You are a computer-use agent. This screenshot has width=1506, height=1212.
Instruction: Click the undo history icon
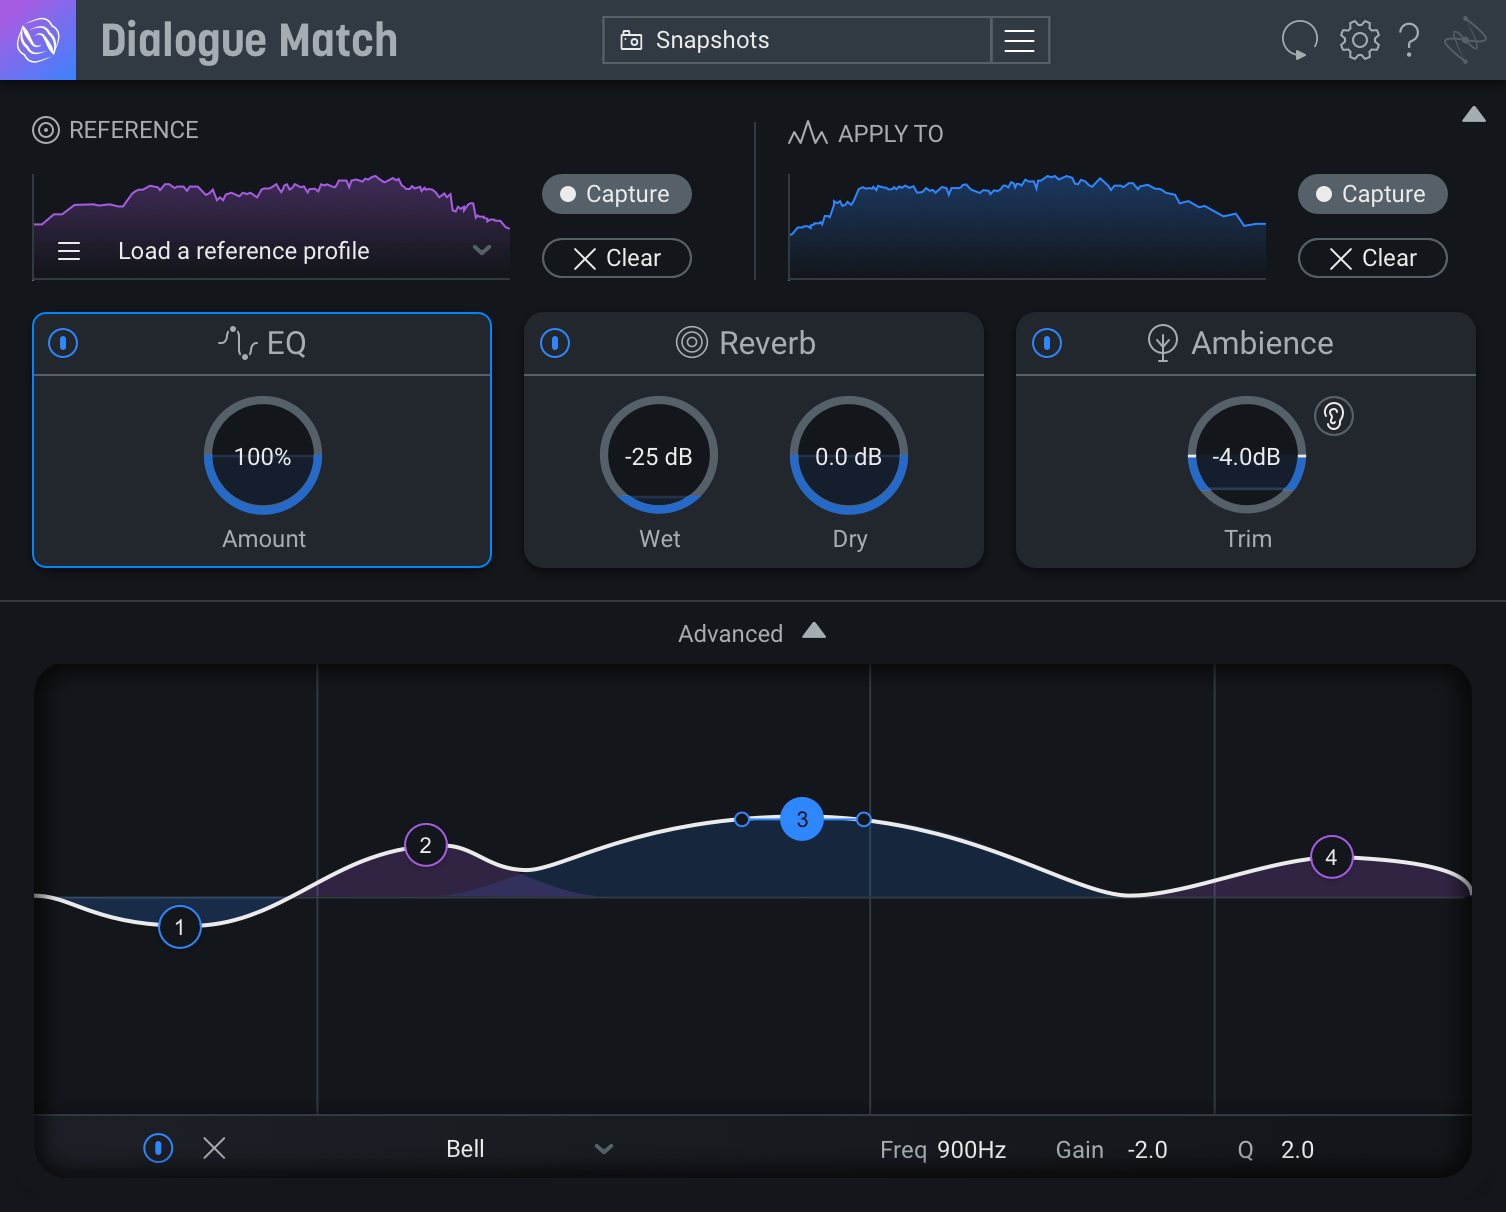coord(1299,40)
